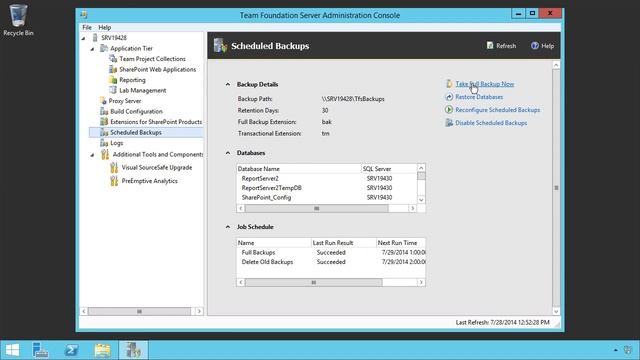Screen dimensions: 640x360
Task: Select the ReportServer2 database row
Action: [x=327, y=178]
